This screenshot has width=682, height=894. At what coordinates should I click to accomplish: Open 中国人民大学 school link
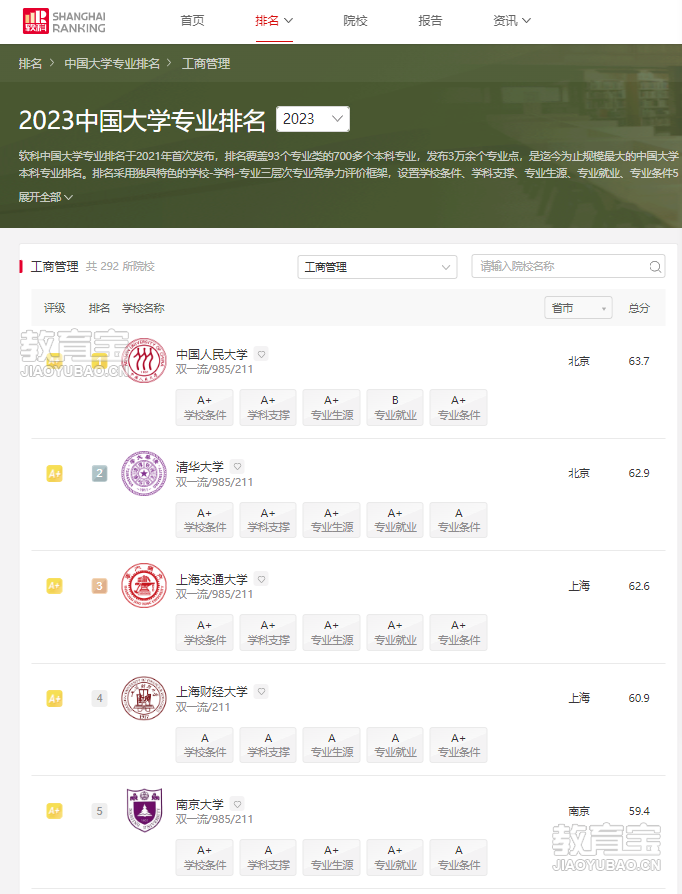(212, 354)
